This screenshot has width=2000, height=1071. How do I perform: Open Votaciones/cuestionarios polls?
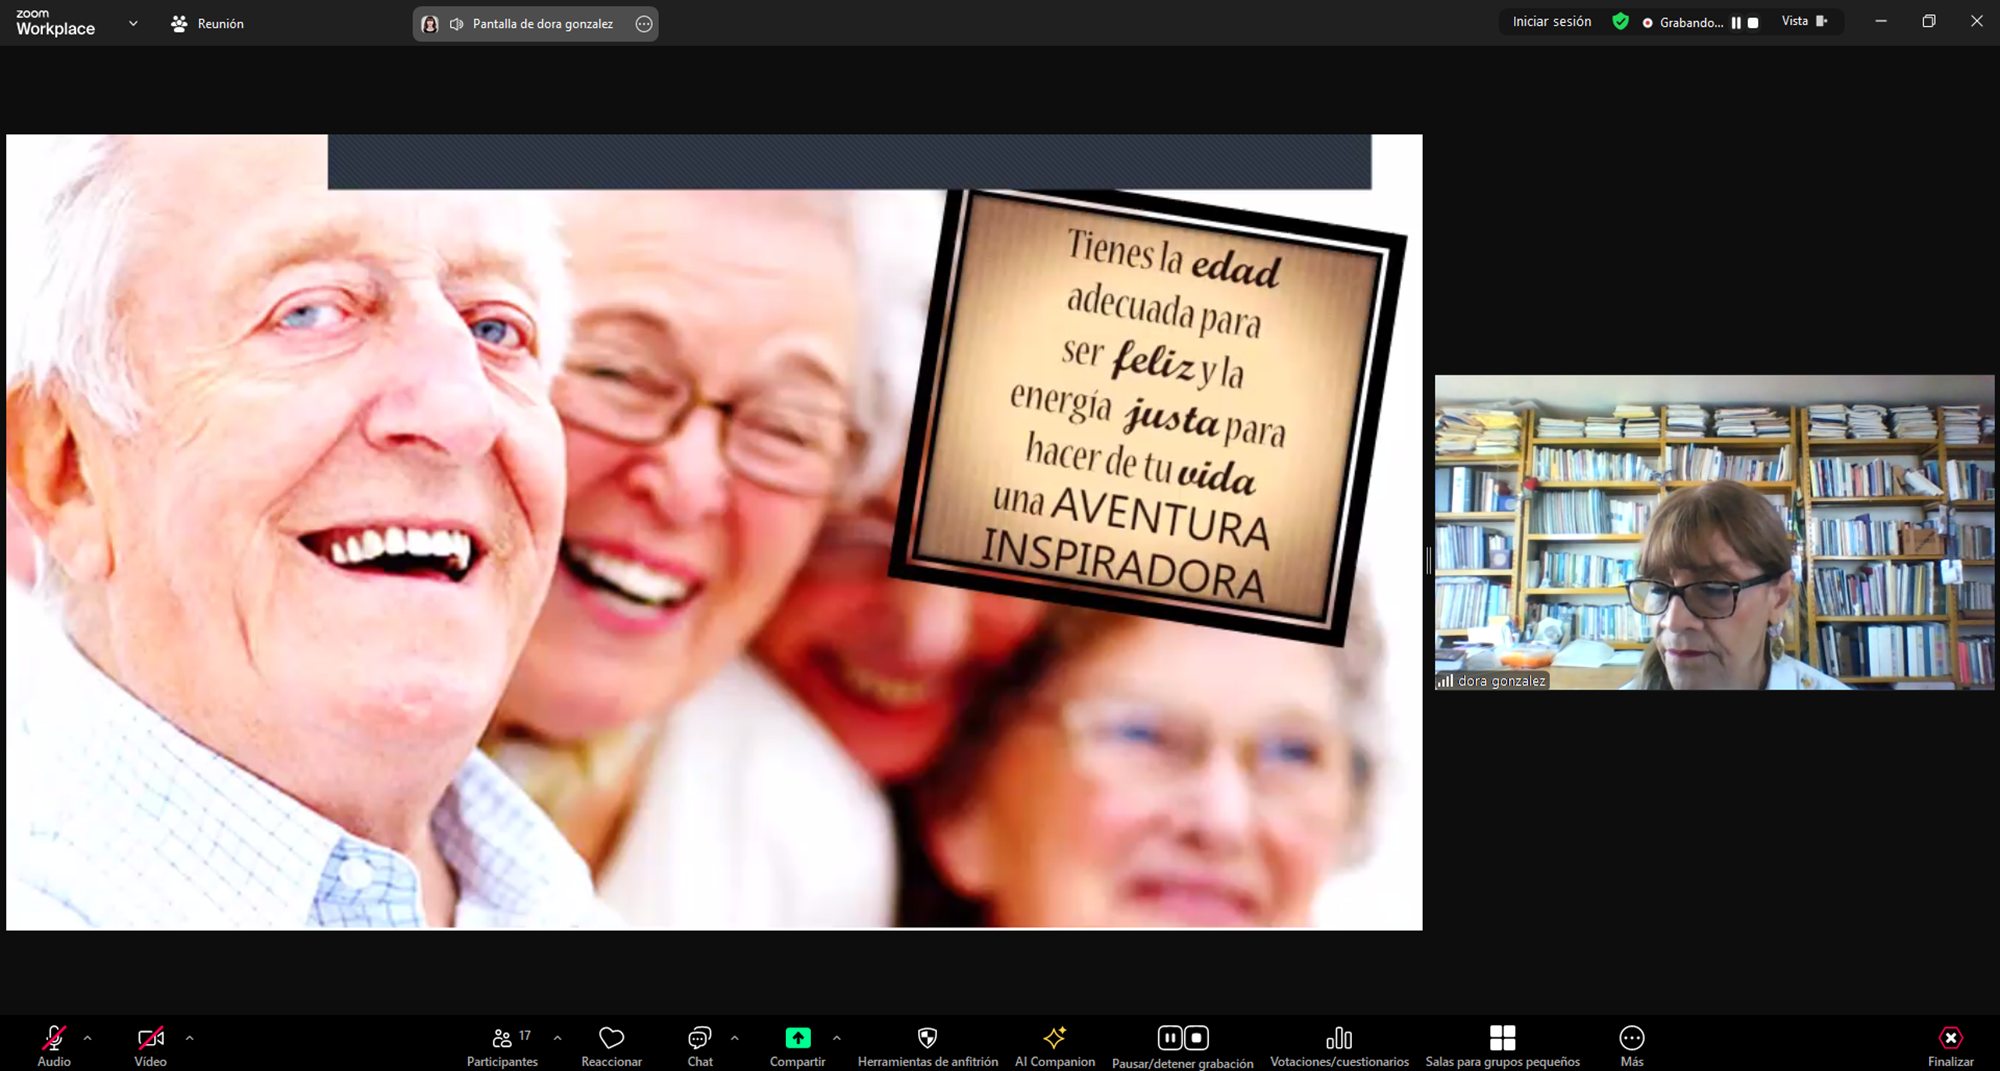tap(1339, 1044)
